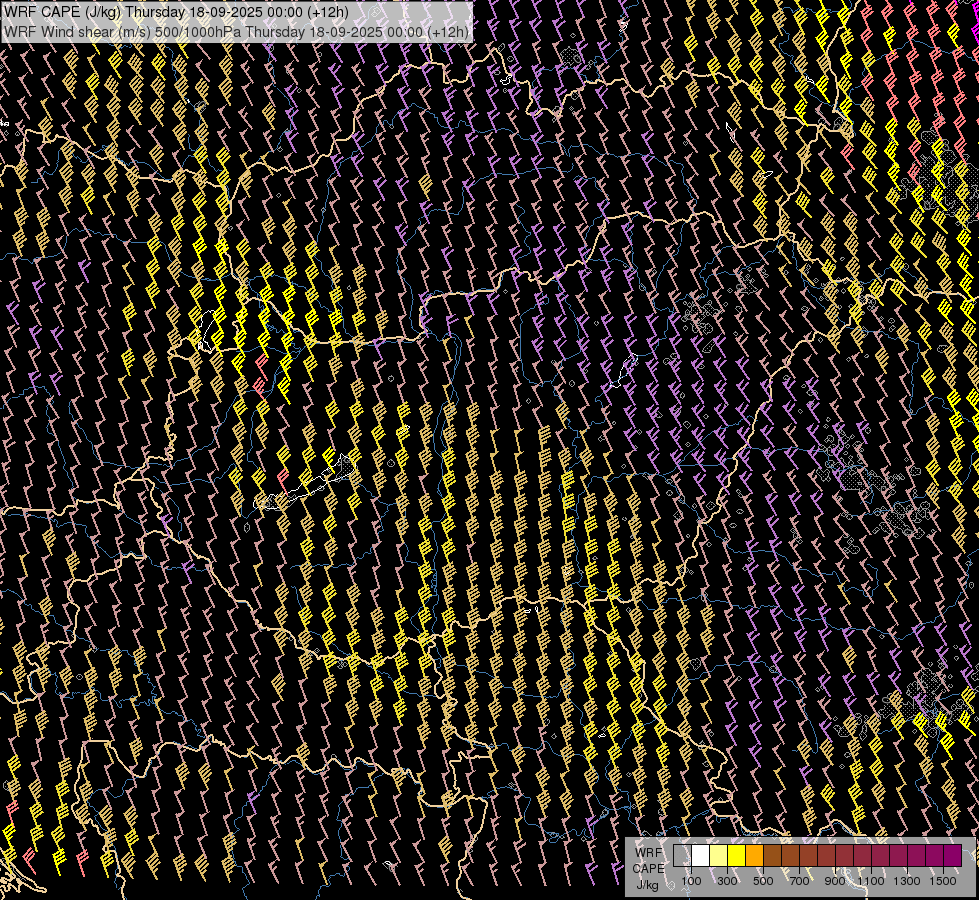
Task: Click the magenta above-1500 J/kg legend swatch
Action: 952,856
